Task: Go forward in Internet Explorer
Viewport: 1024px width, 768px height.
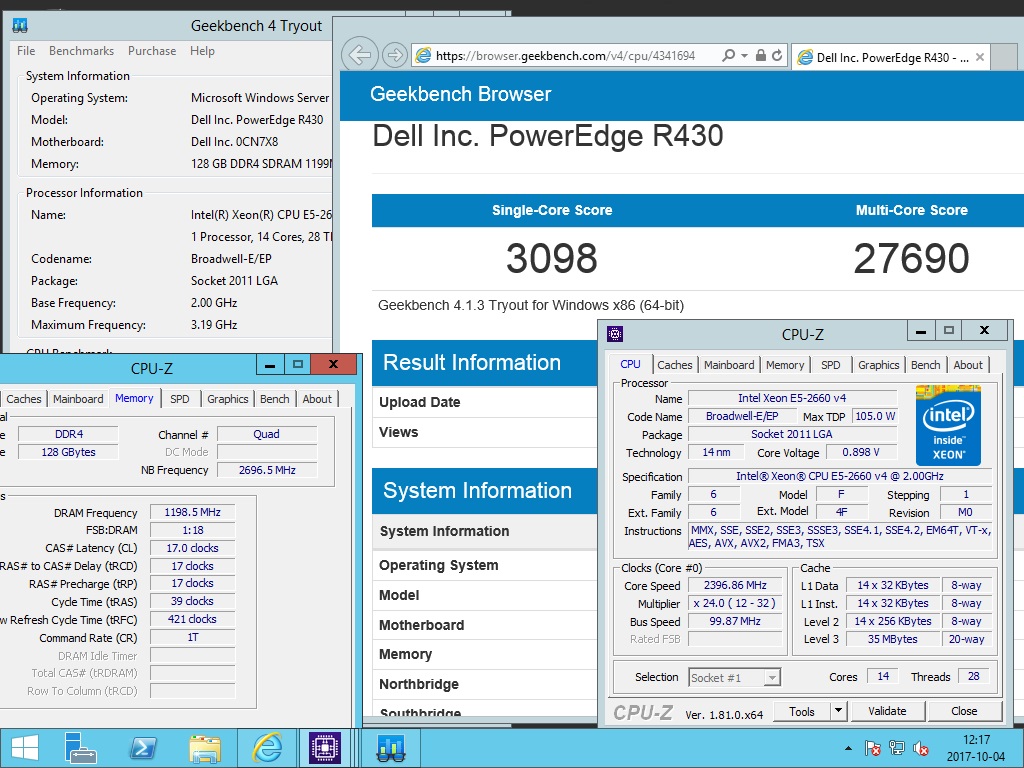Action: (x=394, y=56)
